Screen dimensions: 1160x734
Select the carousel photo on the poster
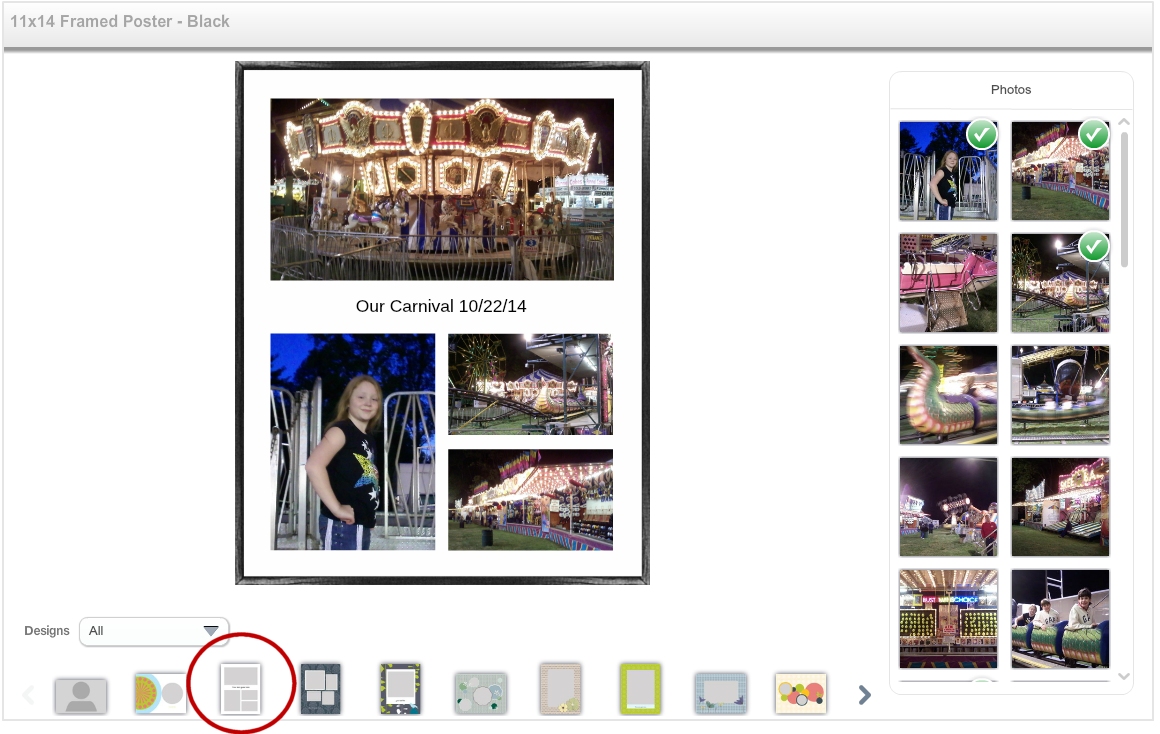coord(442,189)
